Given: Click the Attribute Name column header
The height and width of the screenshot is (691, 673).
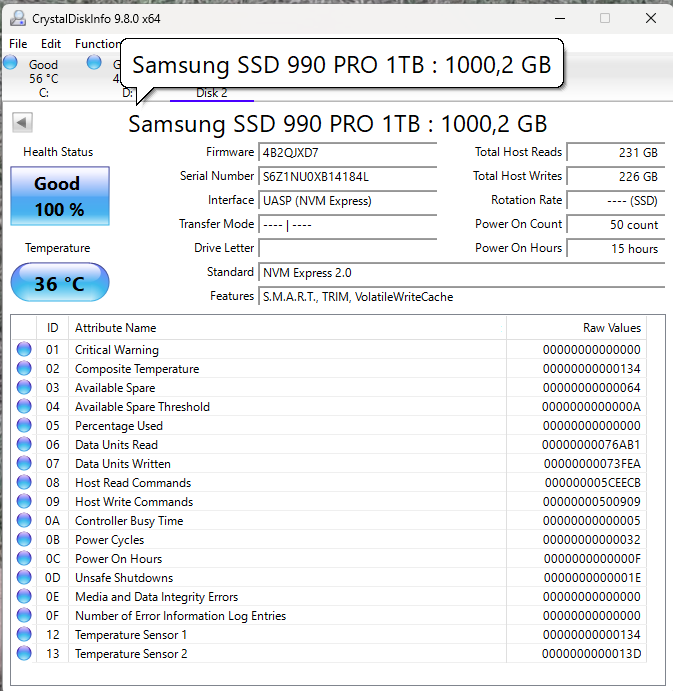Looking at the screenshot, I should [287, 328].
